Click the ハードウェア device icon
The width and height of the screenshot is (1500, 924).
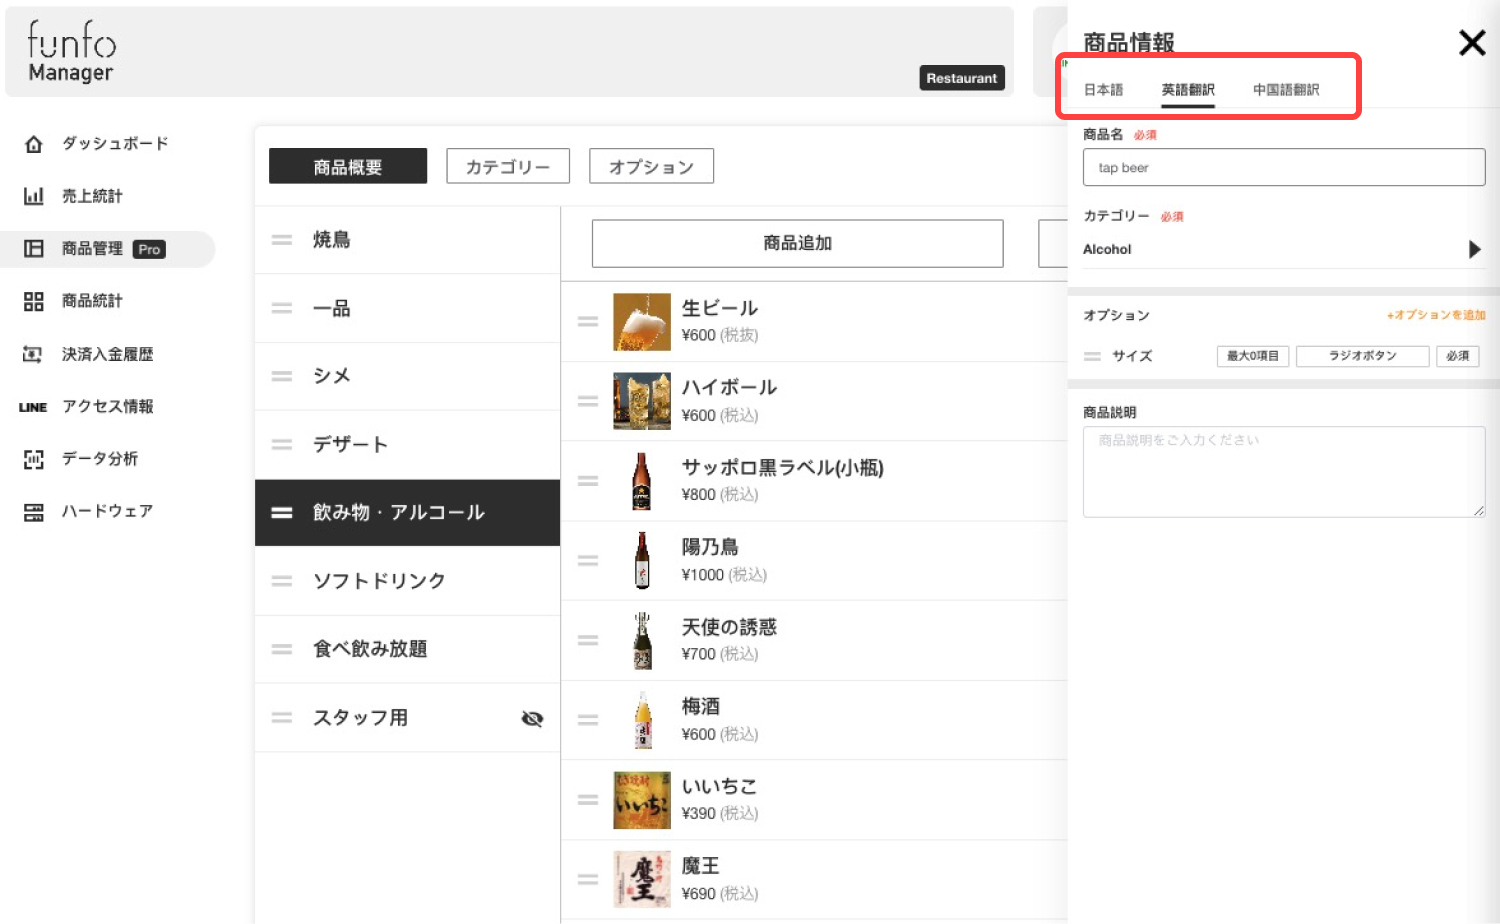34,512
